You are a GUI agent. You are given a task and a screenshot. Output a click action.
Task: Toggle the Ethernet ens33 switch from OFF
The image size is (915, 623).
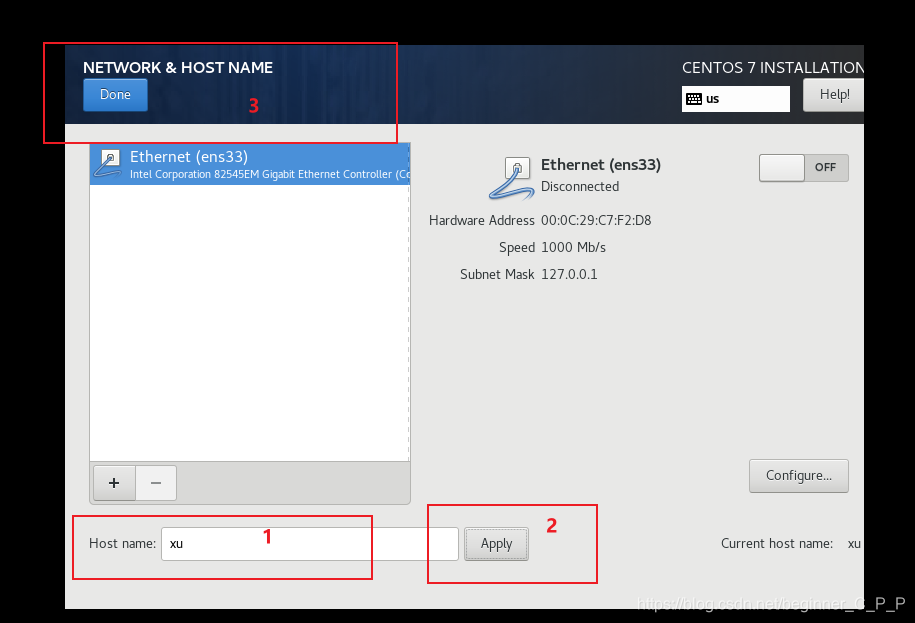(803, 167)
